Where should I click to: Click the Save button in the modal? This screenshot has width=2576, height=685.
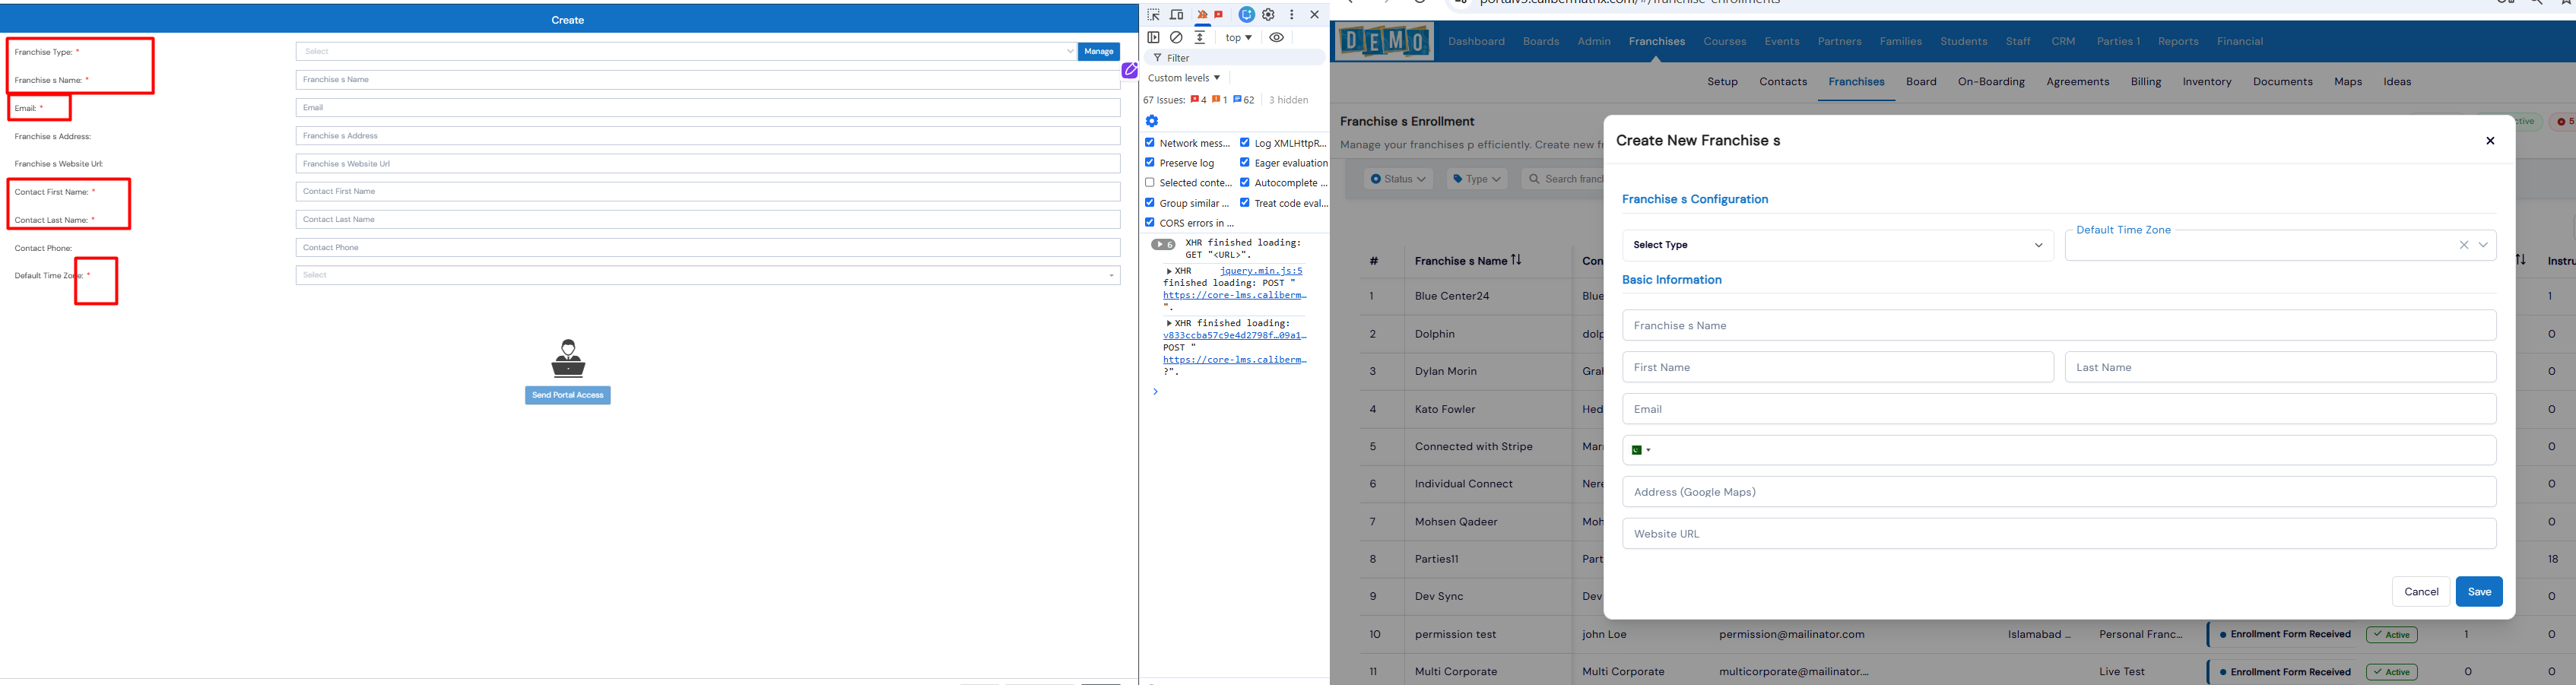coord(2479,592)
